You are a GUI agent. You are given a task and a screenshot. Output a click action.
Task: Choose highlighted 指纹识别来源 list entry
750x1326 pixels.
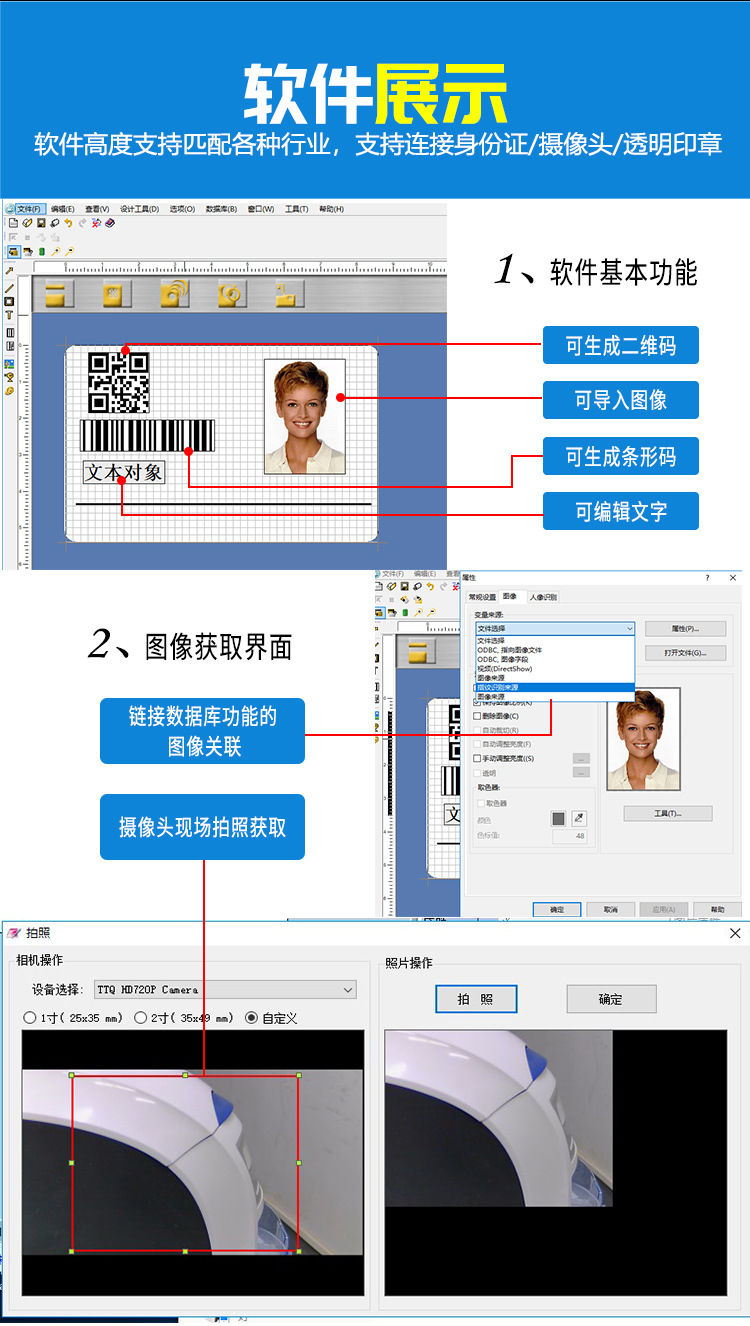pyautogui.click(x=555, y=687)
